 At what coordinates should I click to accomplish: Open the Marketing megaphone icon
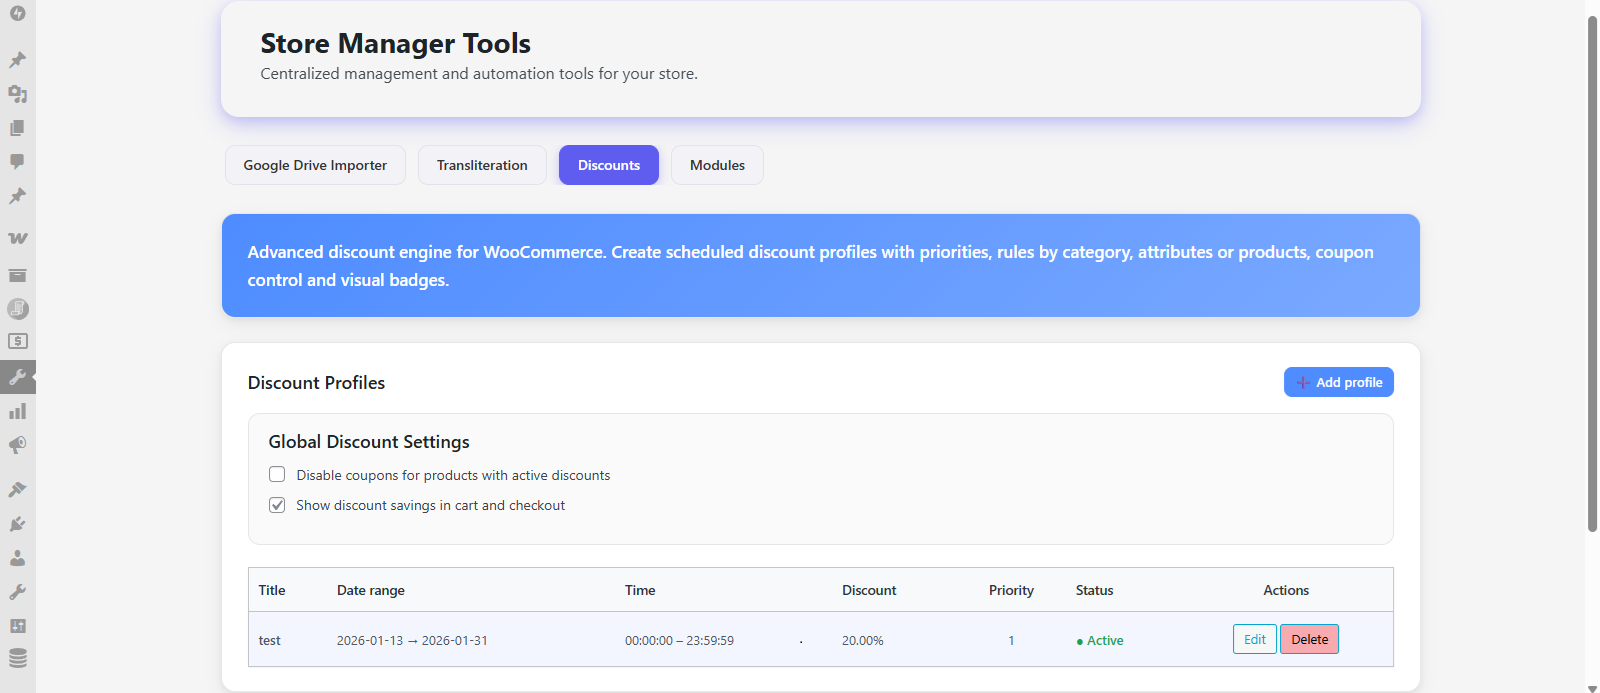pyautogui.click(x=17, y=445)
